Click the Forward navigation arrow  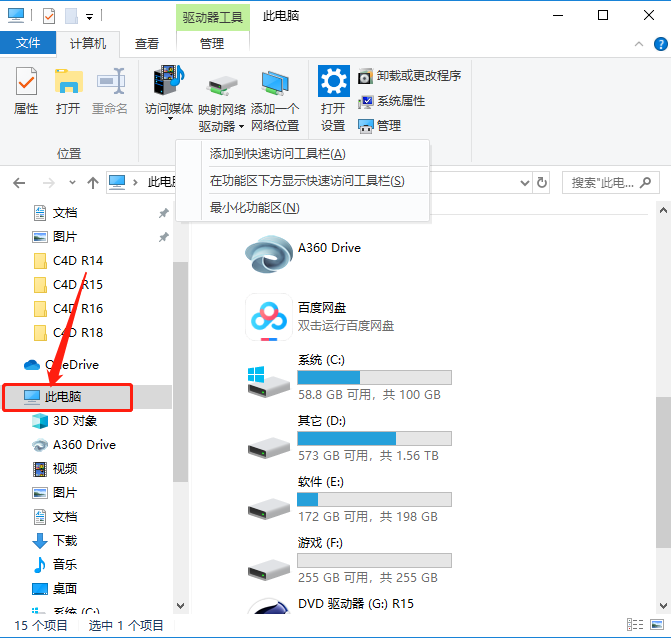(49, 183)
